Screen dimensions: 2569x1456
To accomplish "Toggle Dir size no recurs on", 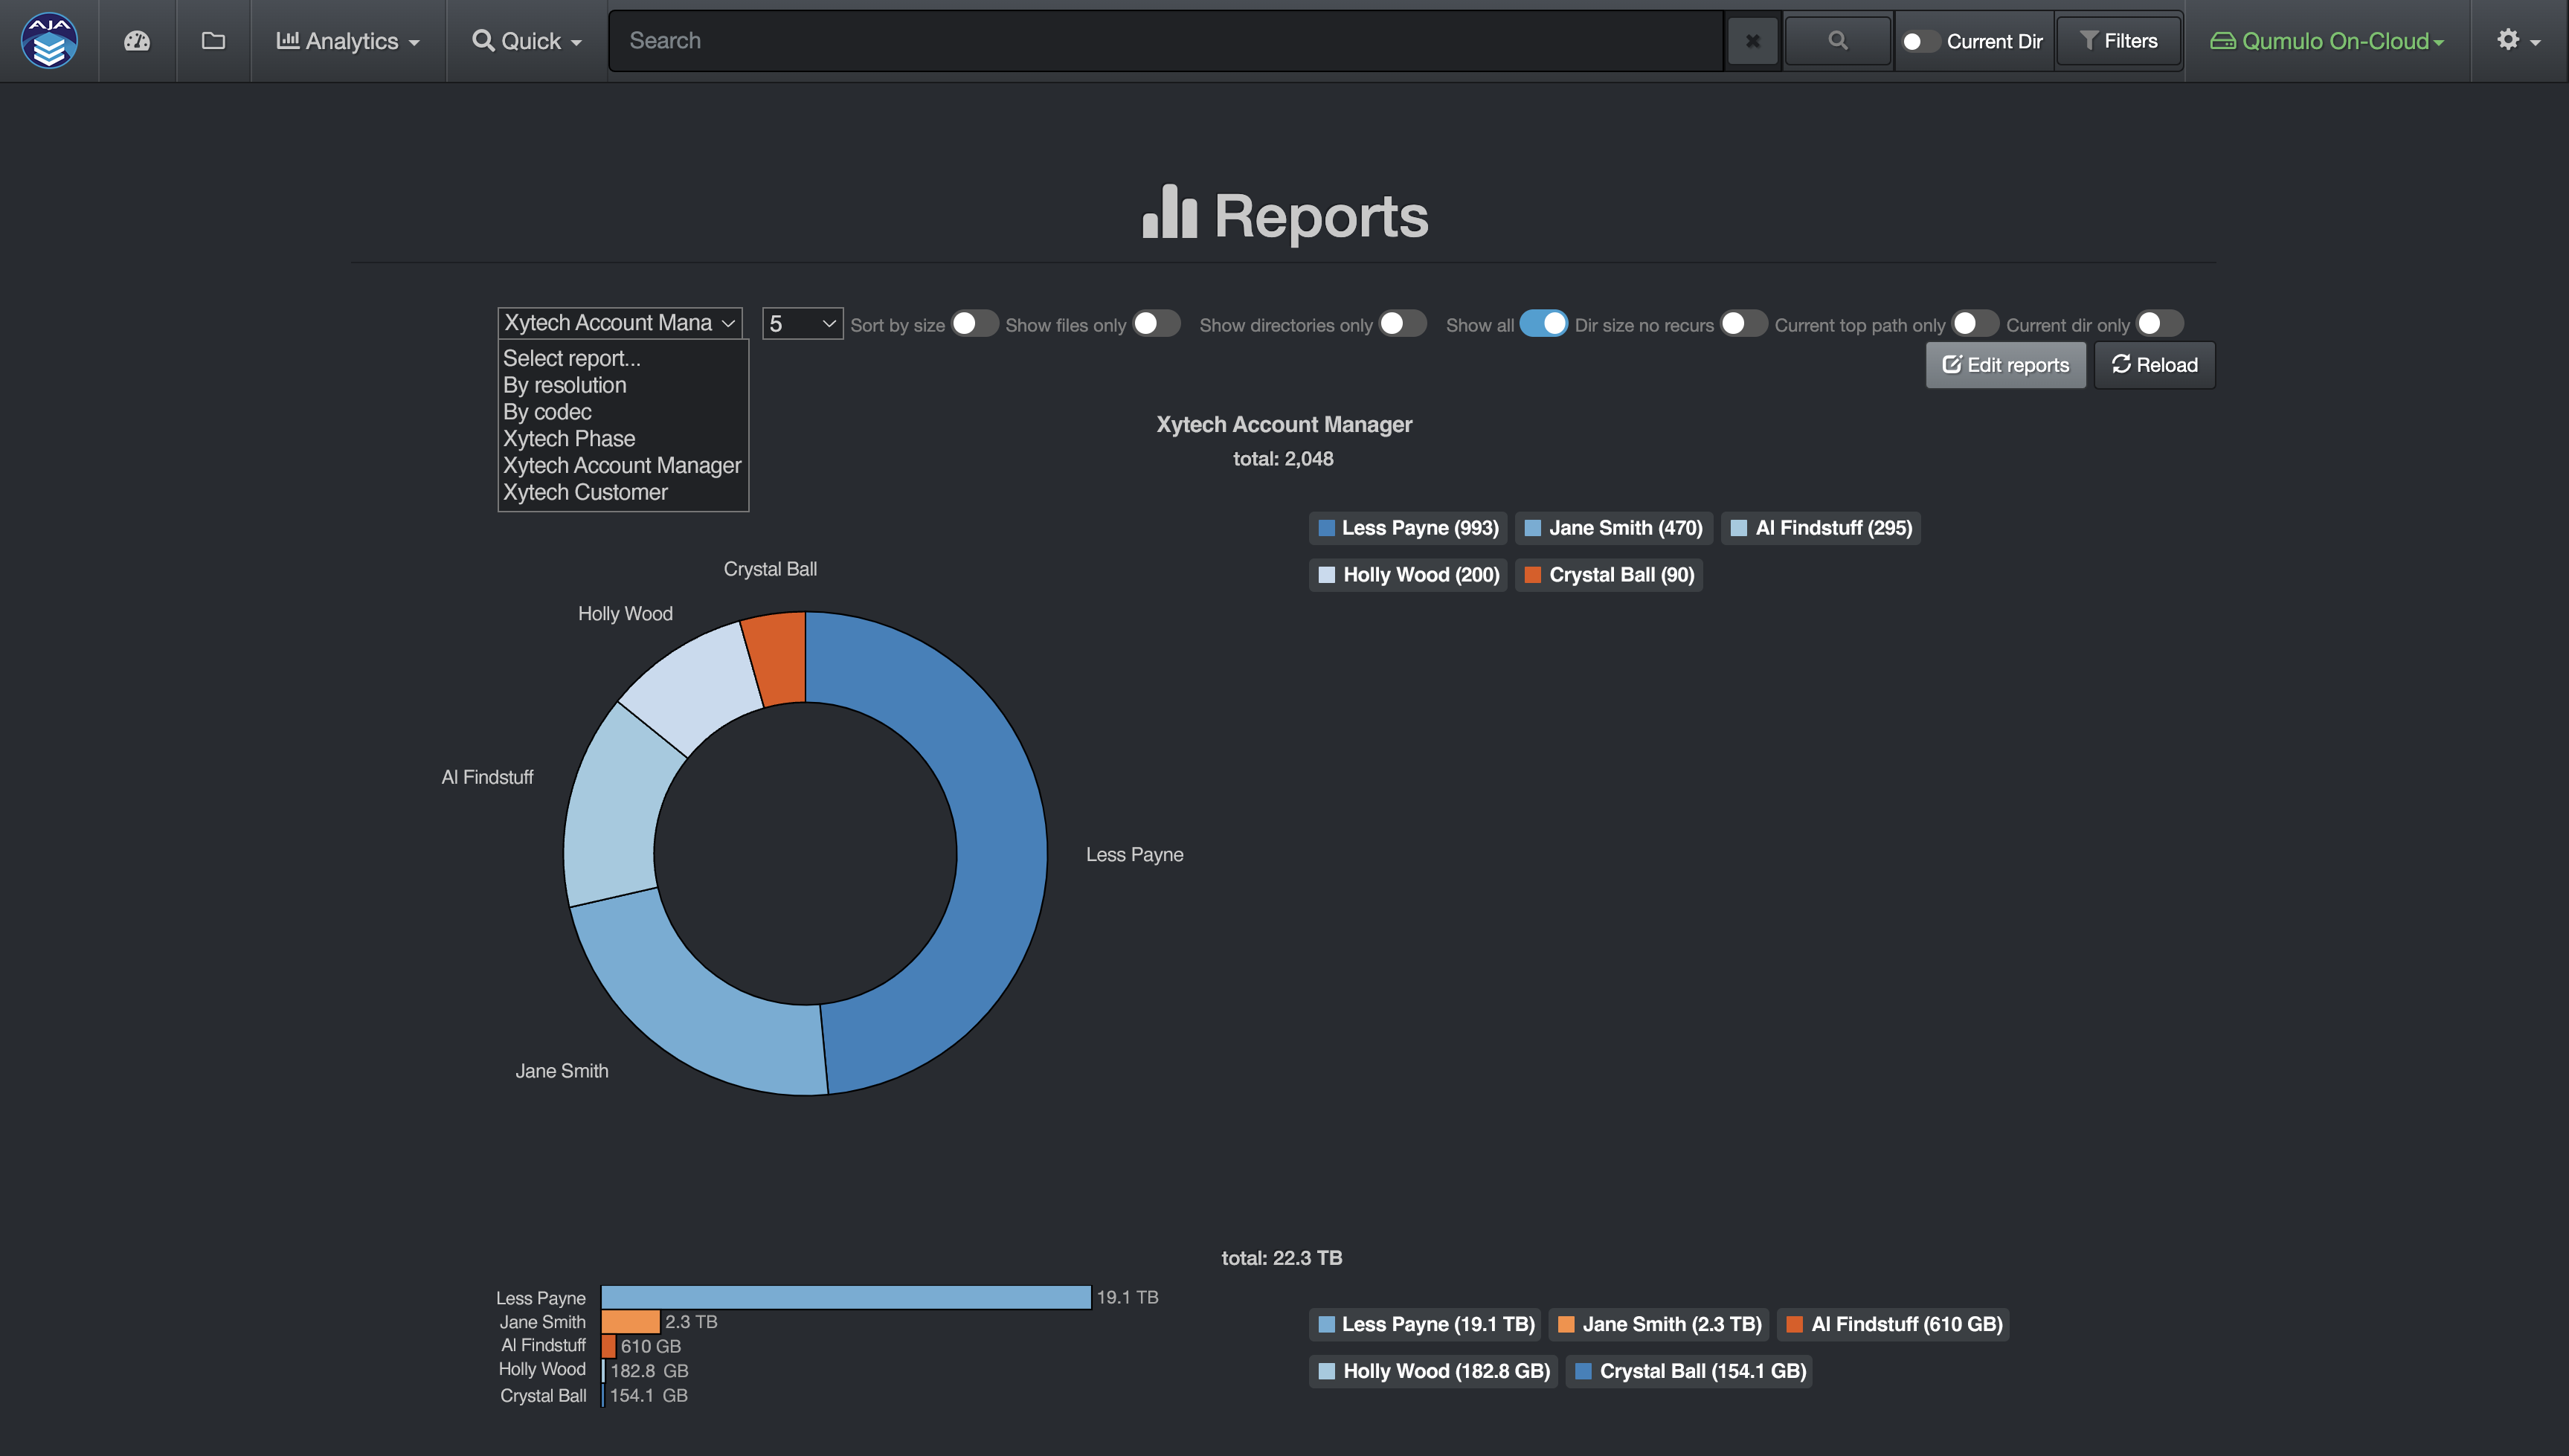I will click(1743, 323).
